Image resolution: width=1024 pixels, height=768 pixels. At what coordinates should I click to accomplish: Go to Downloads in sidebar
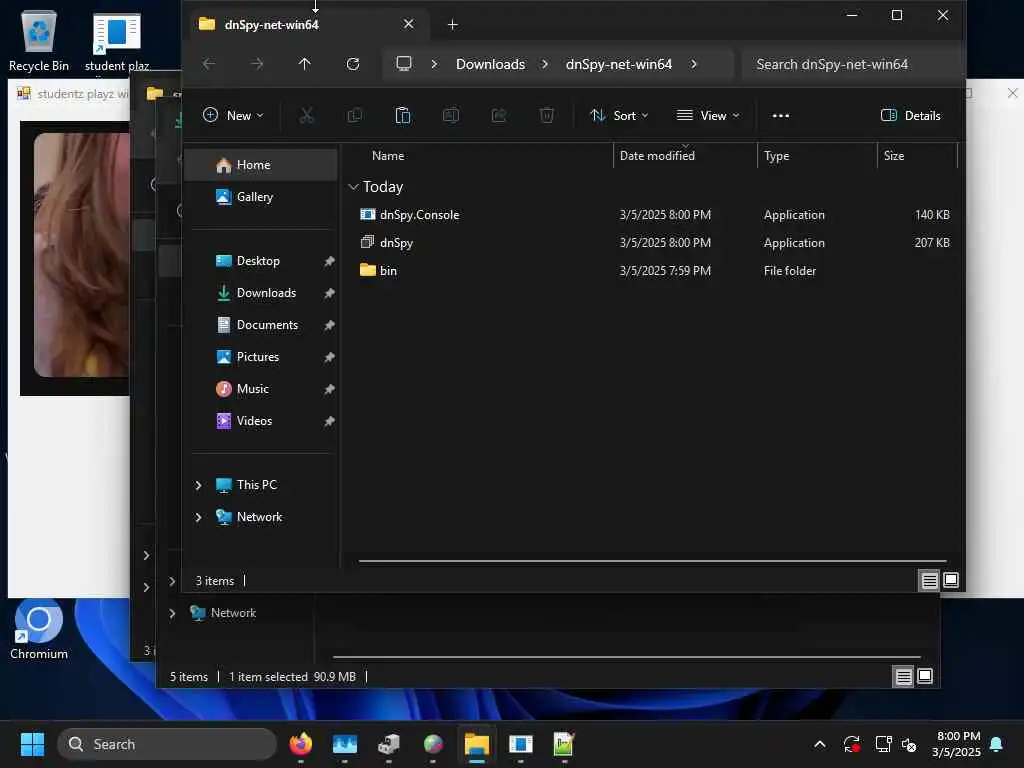(x=261, y=293)
